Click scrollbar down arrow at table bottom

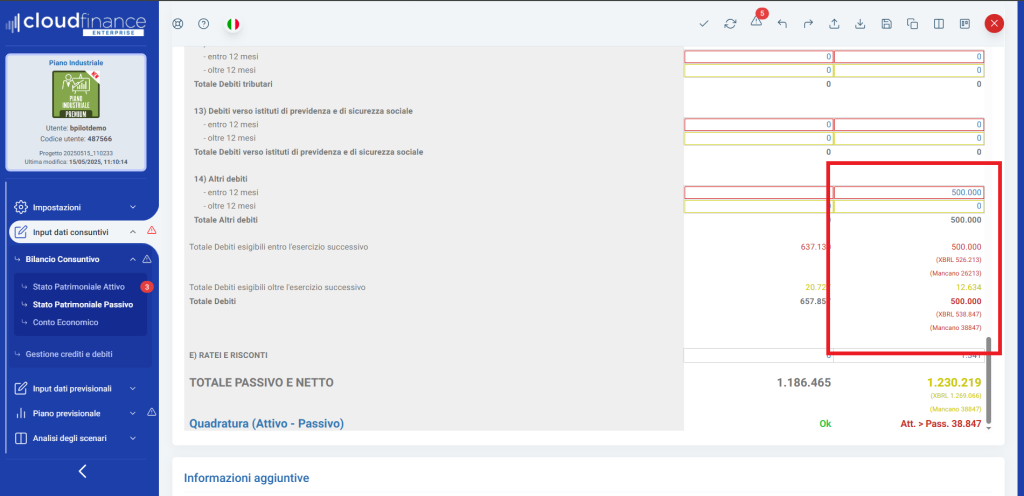point(990,428)
